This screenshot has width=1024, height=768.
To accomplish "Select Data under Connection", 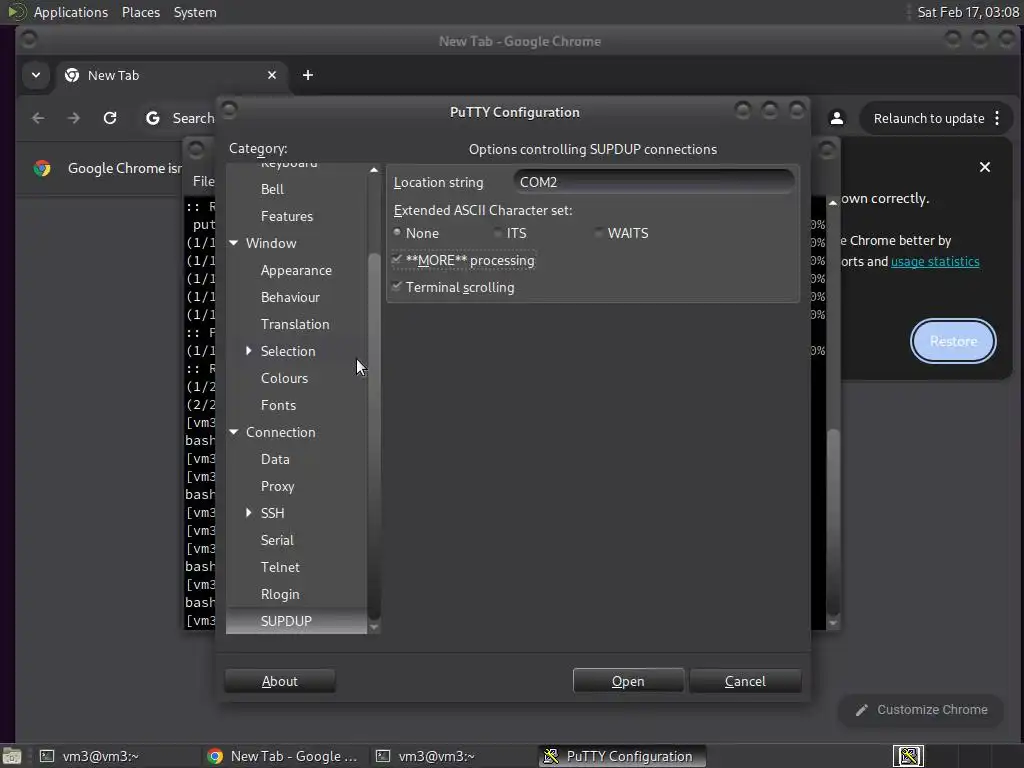I will (x=275, y=459).
